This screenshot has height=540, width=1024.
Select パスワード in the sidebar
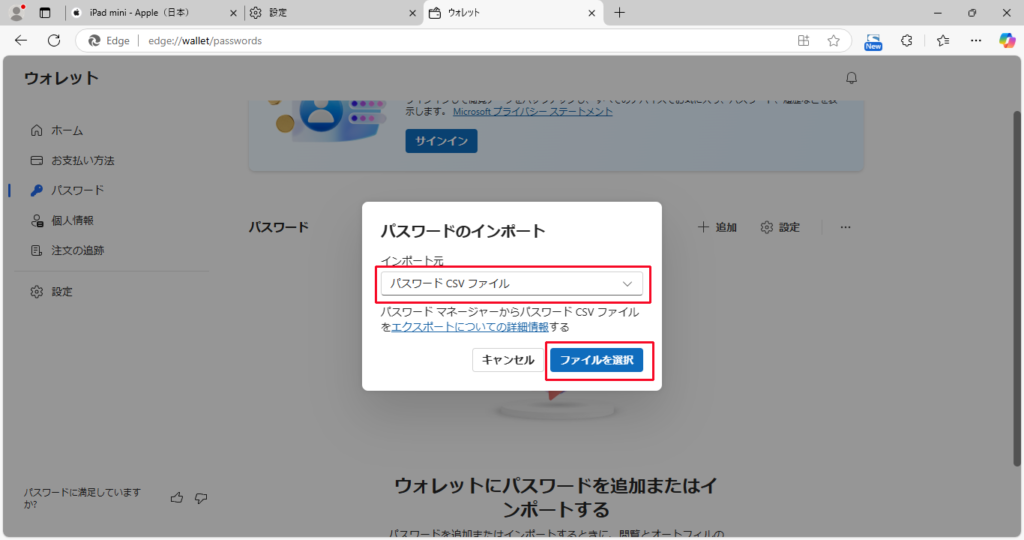tap(77, 190)
